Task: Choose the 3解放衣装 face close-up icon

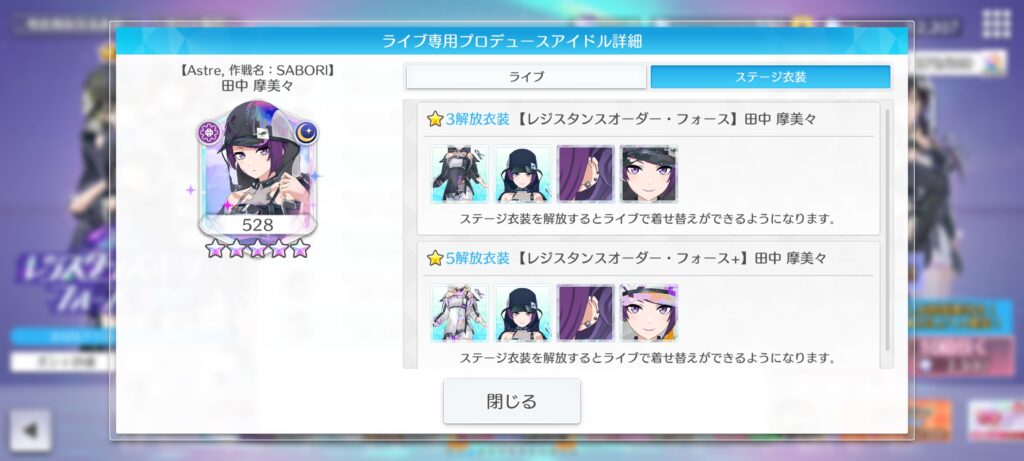Action: [x=648, y=174]
